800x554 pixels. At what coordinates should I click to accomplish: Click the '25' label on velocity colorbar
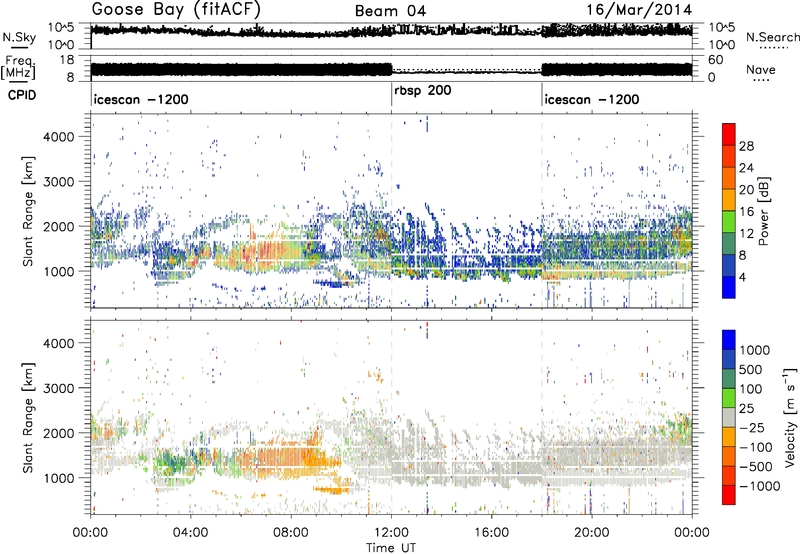point(746,409)
